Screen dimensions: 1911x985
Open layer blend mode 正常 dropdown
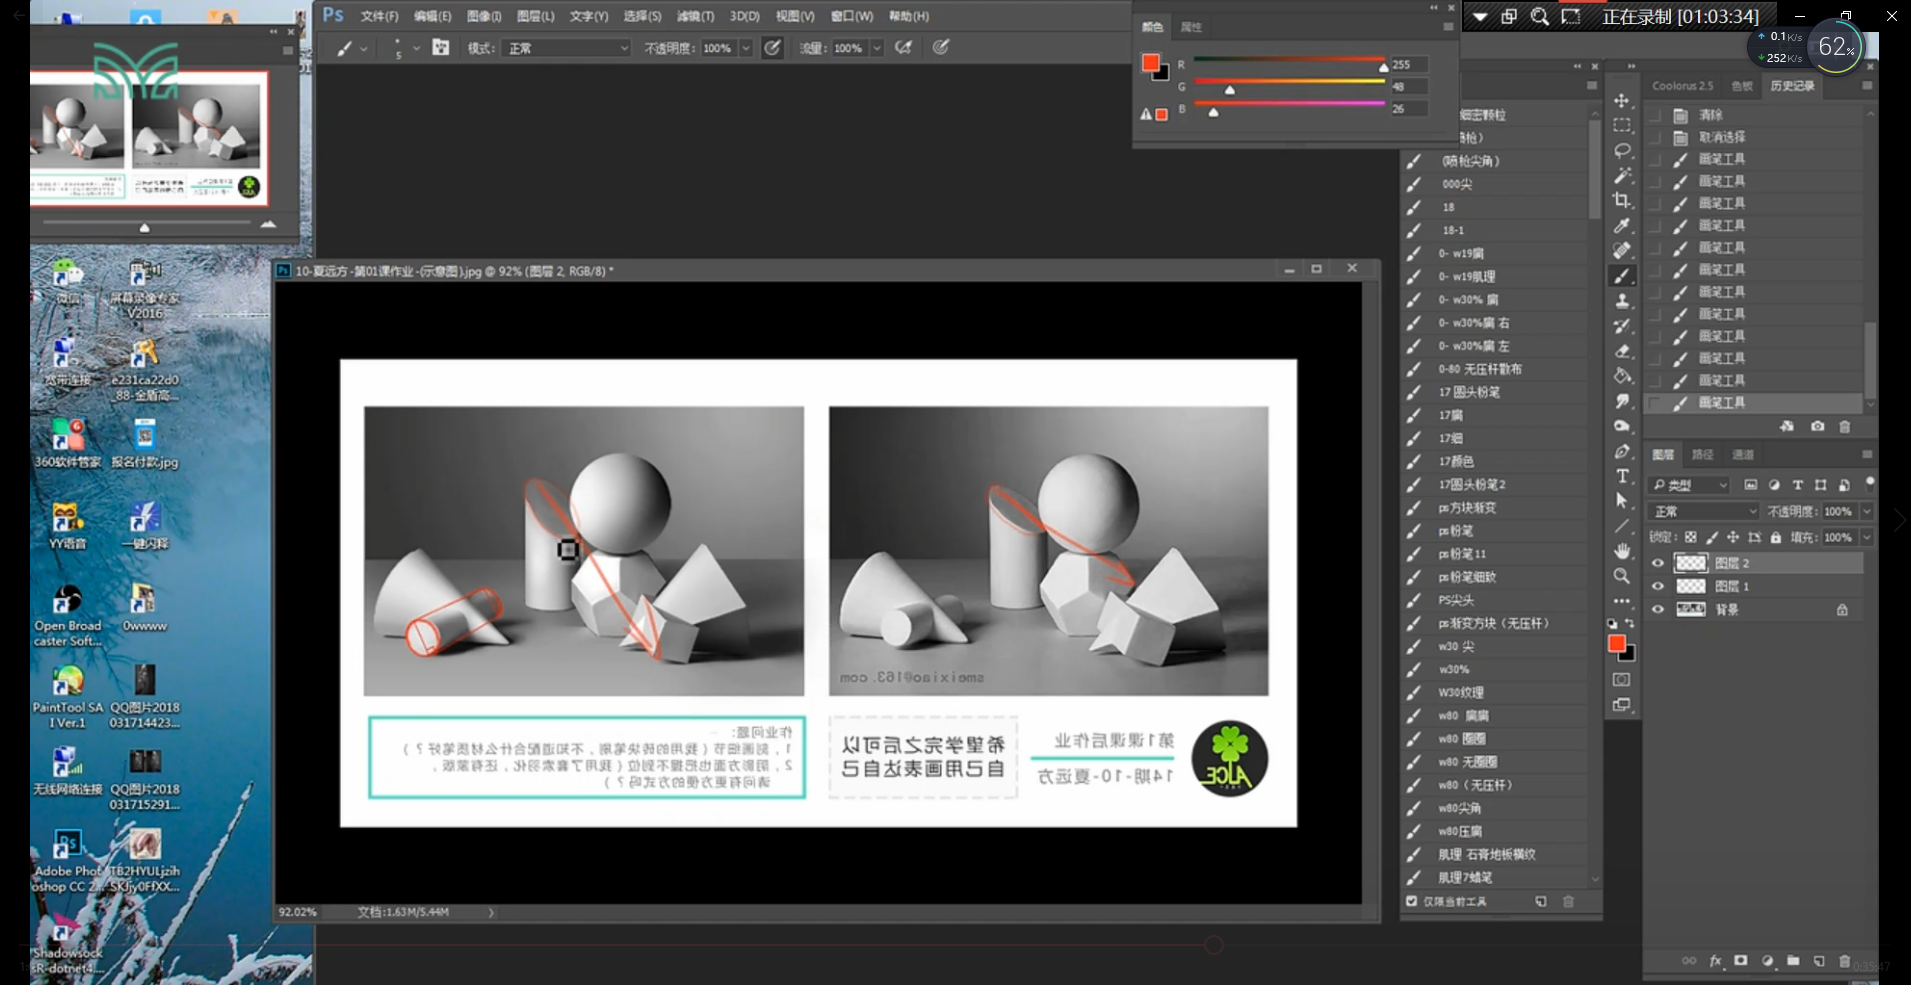(1705, 511)
